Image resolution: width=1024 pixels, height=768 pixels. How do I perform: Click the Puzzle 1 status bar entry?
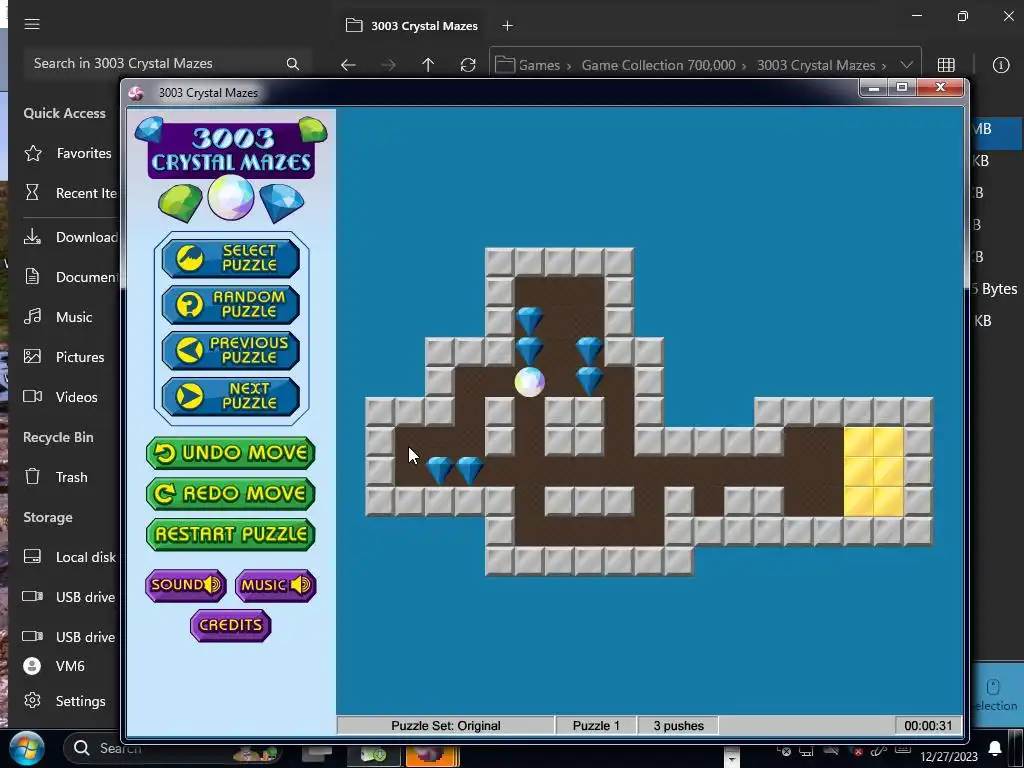pyautogui.click(x=596, y=726)
